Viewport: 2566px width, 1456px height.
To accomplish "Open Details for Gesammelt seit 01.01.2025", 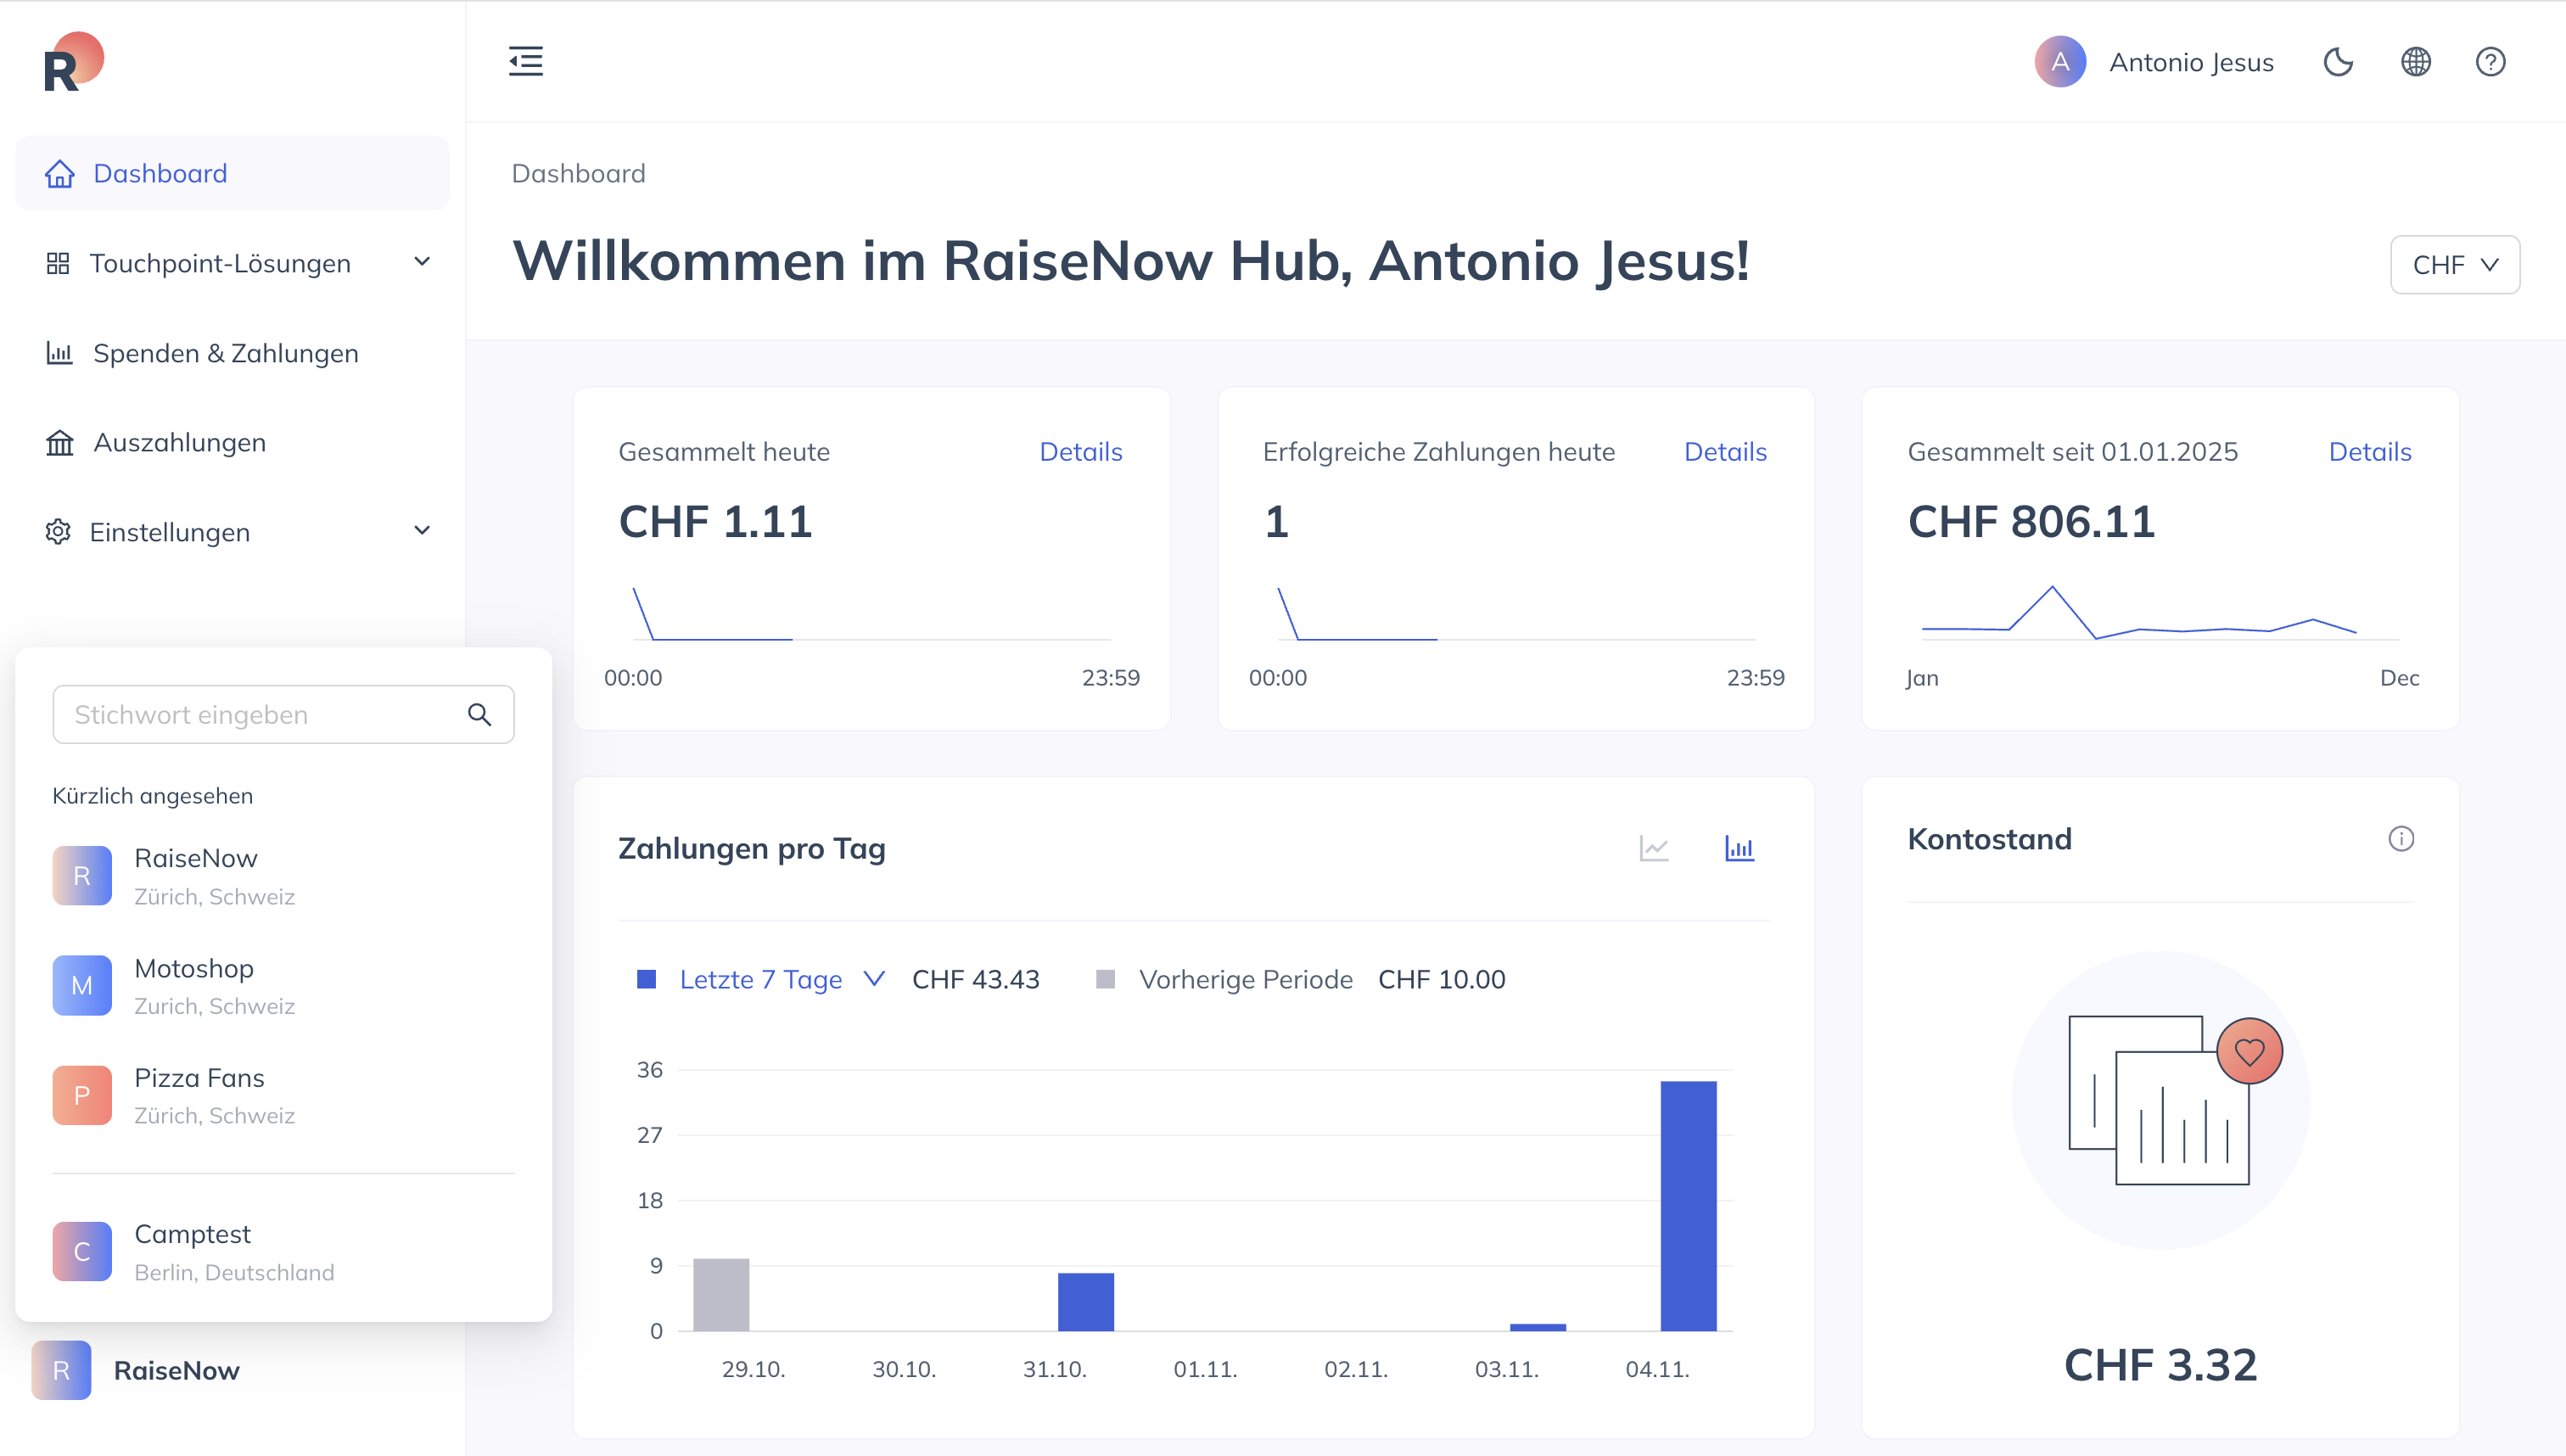I will click(x=2370, y=452).
